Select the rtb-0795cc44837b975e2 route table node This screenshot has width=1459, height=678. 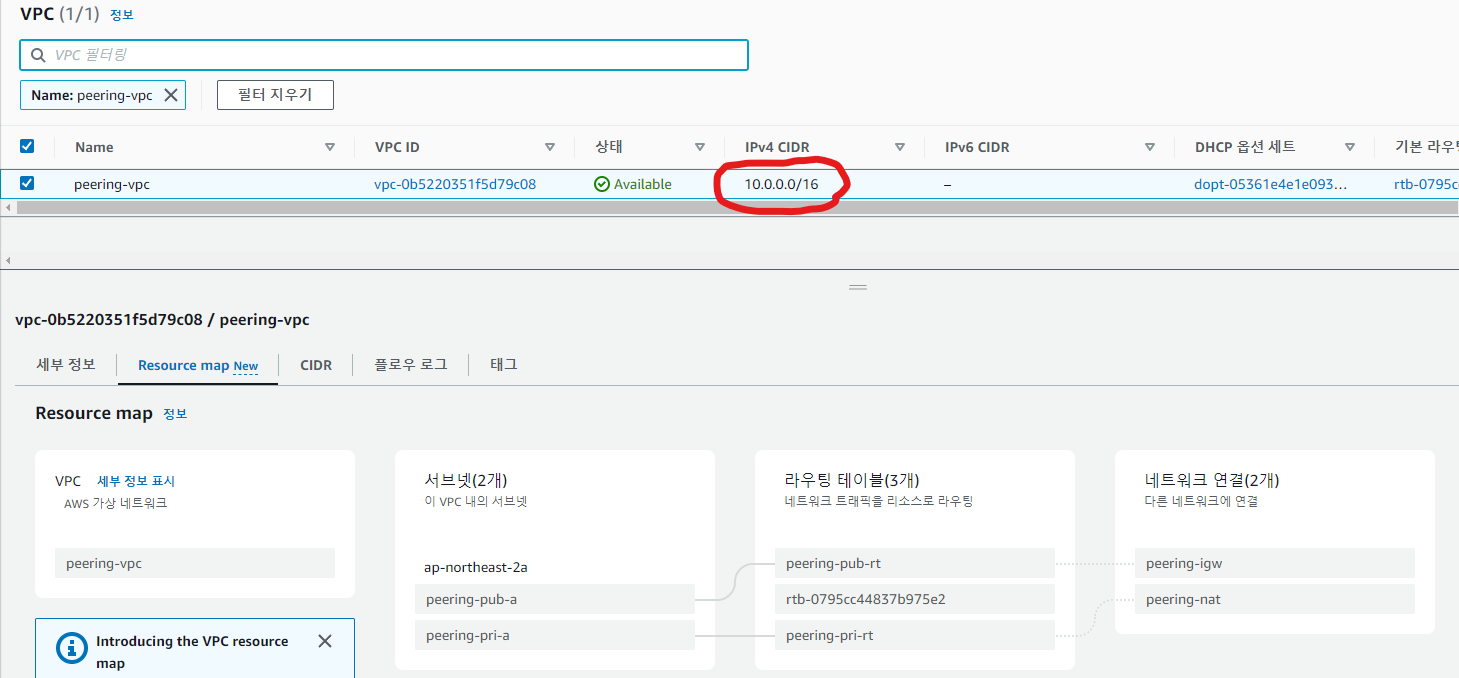pyautogui.click(x=915, y=599)
